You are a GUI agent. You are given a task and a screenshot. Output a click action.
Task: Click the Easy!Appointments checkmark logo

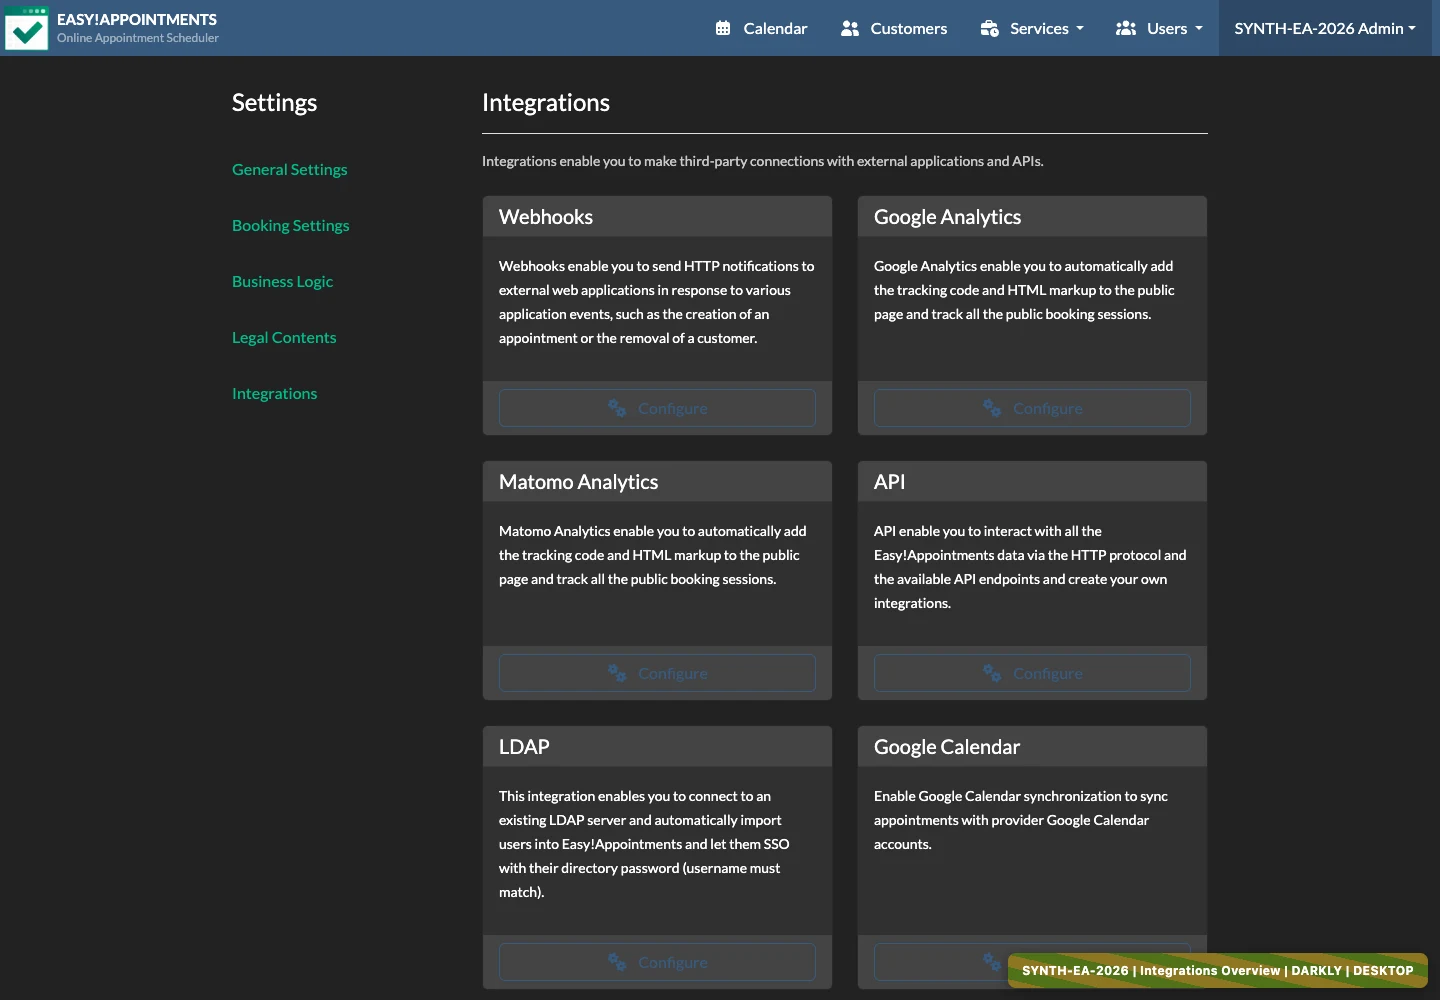pyautogui.click(x=26, y=28)
